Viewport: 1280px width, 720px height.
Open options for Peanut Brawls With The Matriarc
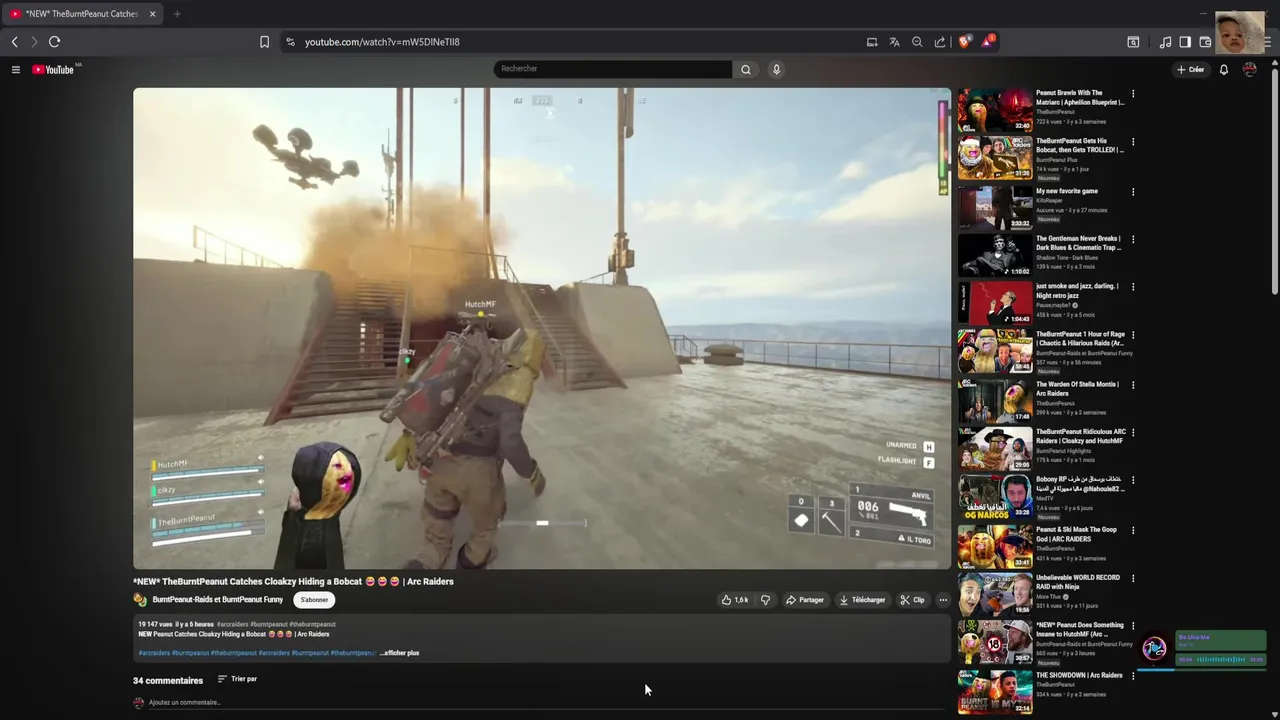coord(1133,94)
